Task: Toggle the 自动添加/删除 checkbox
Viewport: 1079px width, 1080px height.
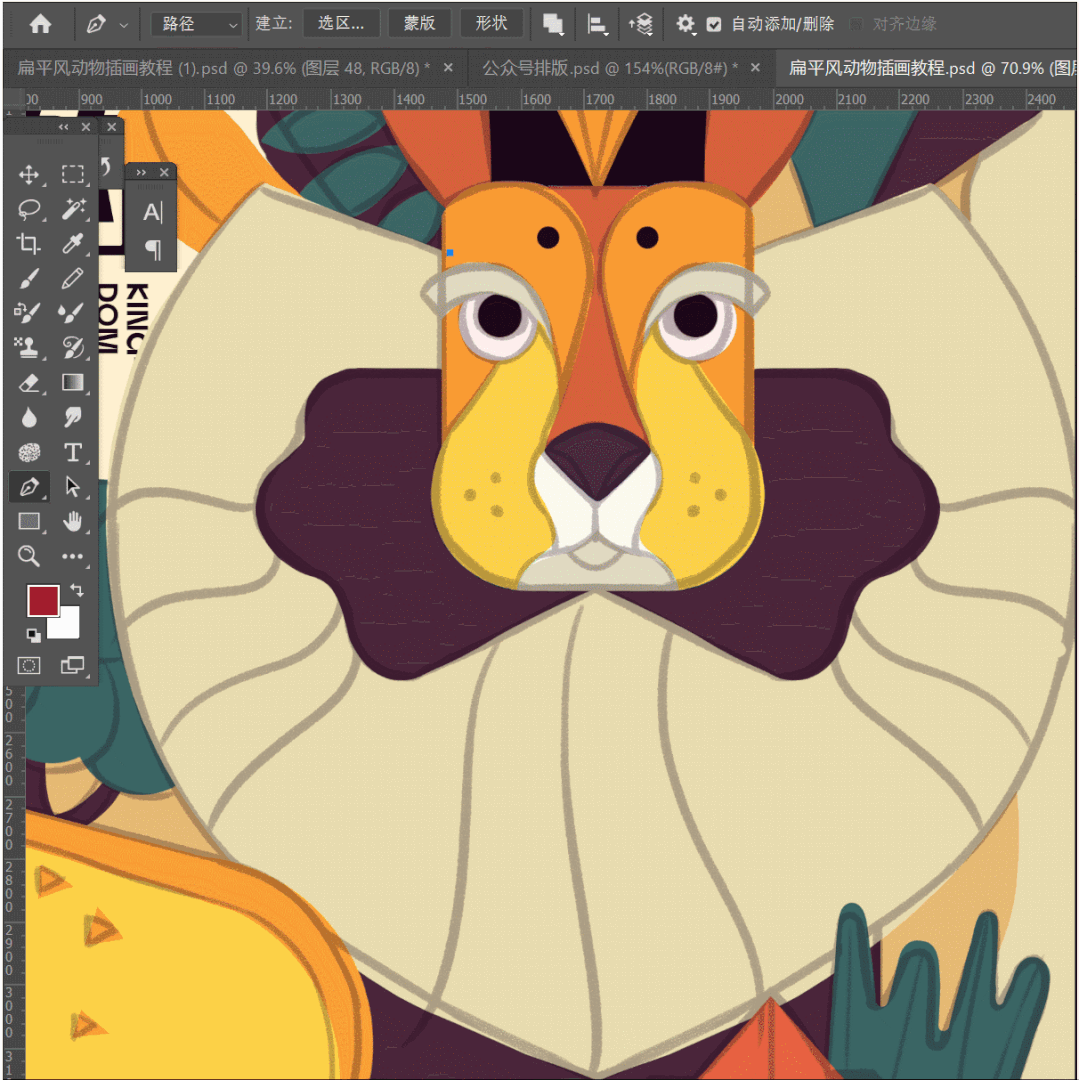Action: pyautogui.click(x=714, y=24)
